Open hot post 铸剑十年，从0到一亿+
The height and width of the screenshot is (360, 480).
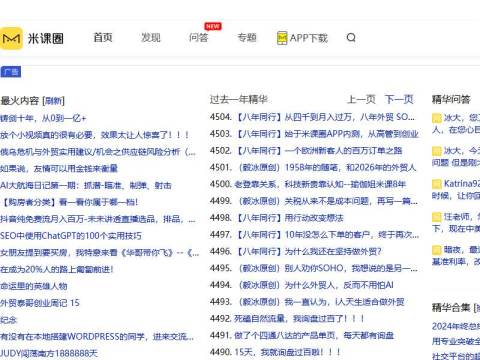pos(43,118)
